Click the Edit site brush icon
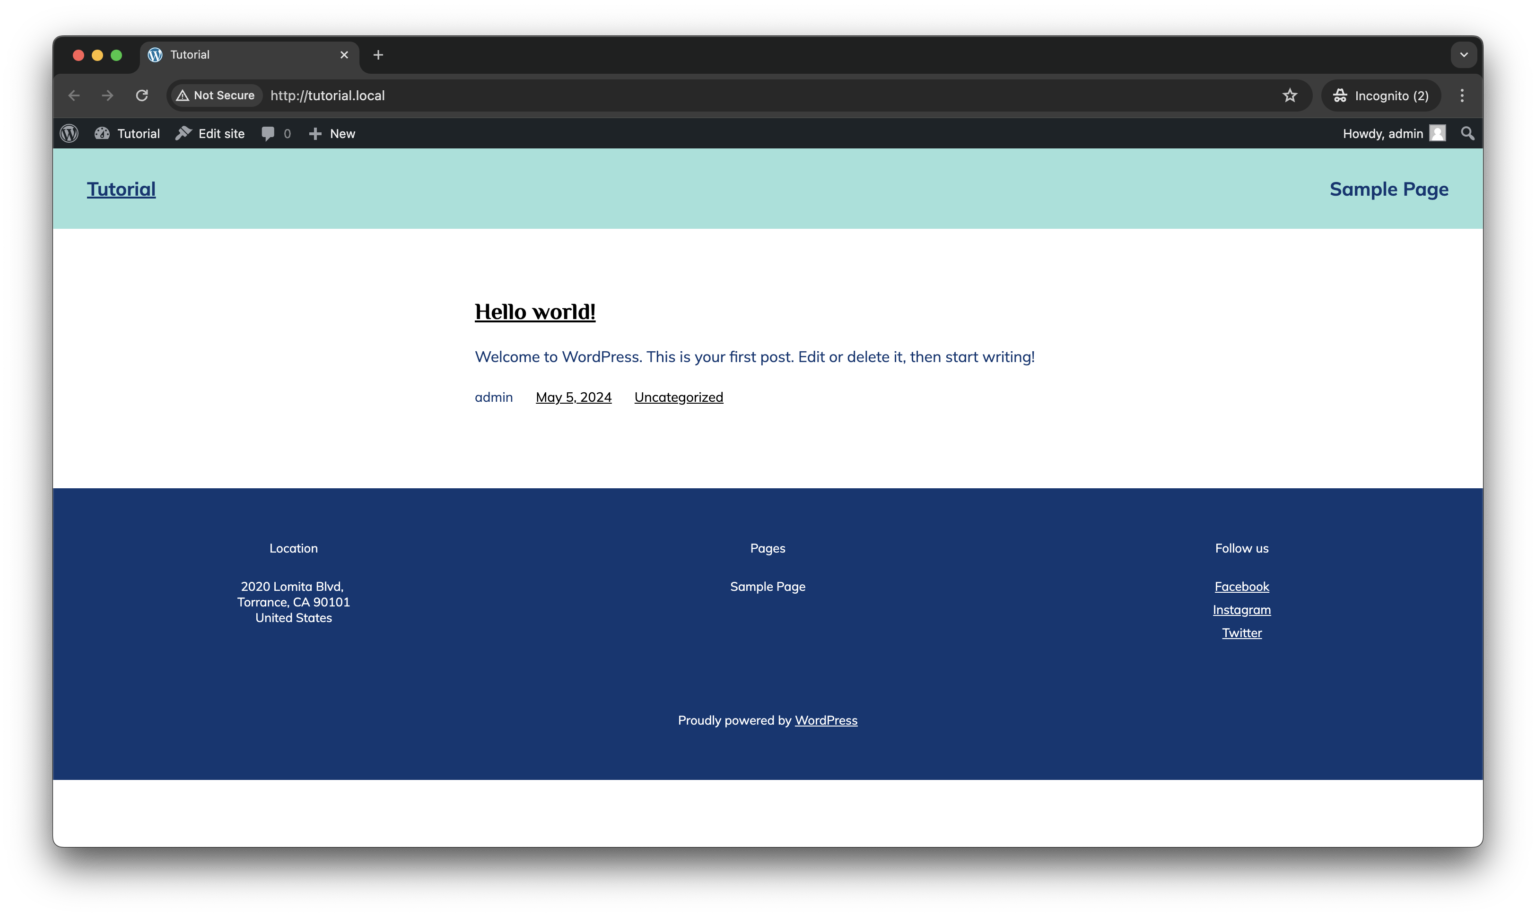 (x=183, y=133)
